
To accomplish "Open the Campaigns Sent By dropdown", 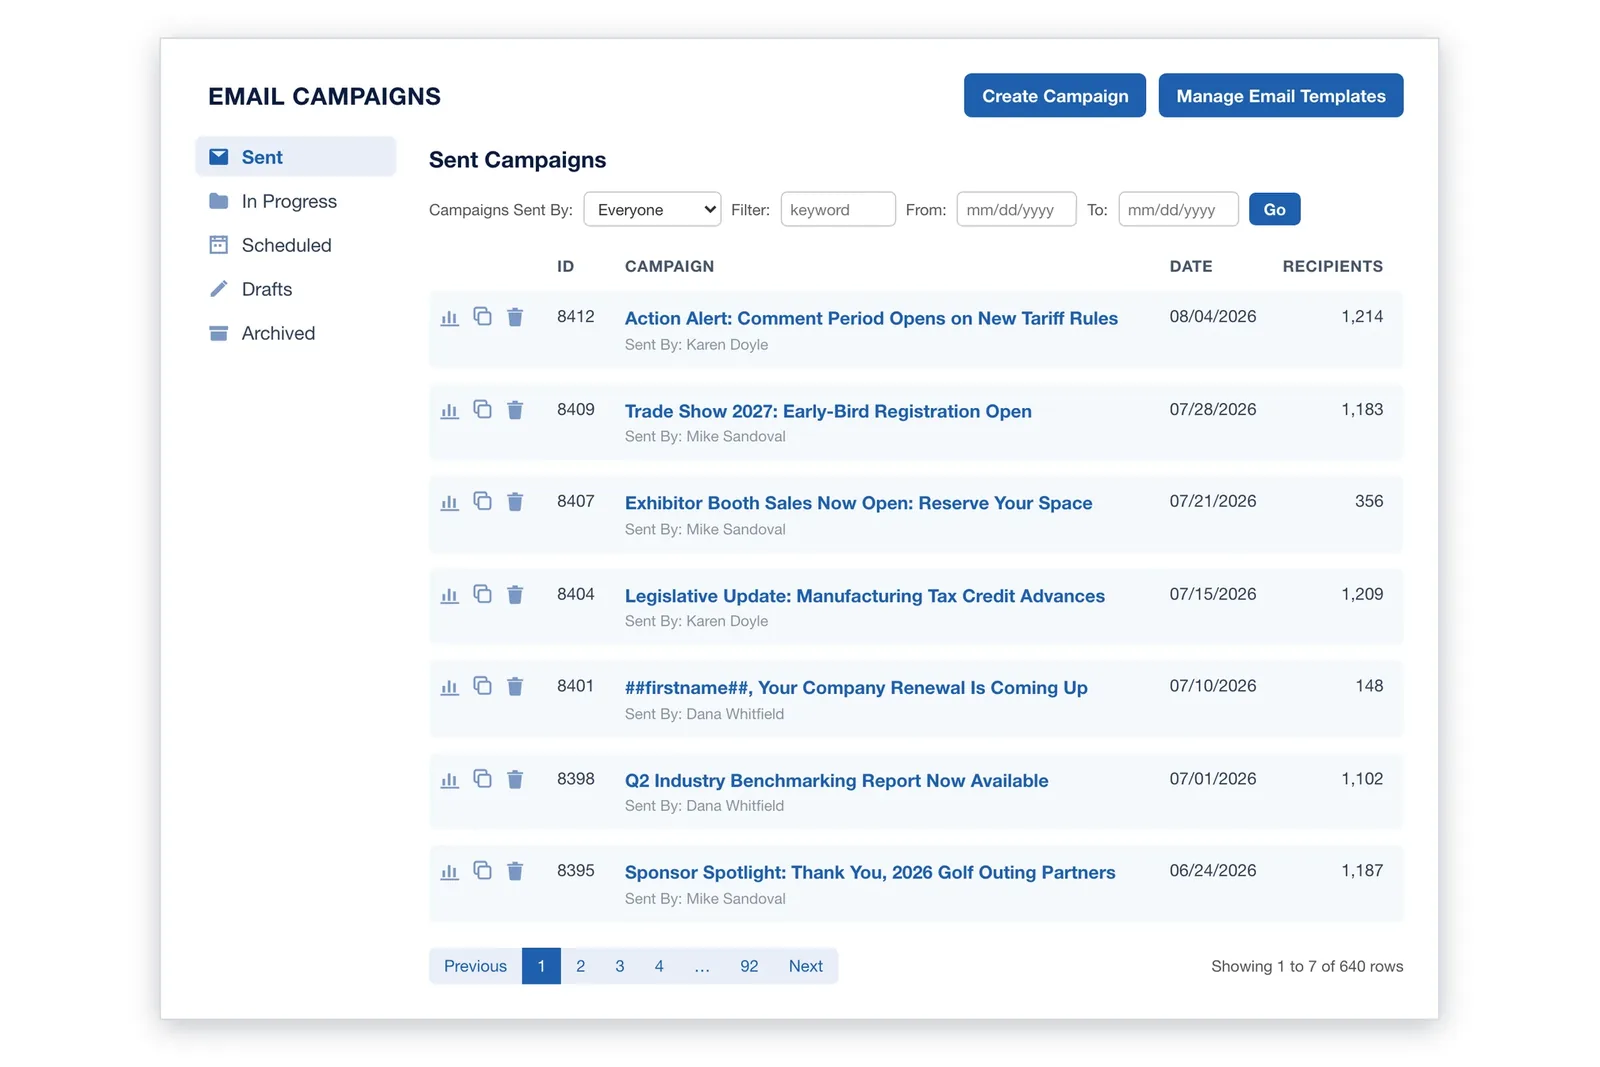I will (x=652, y=209).
